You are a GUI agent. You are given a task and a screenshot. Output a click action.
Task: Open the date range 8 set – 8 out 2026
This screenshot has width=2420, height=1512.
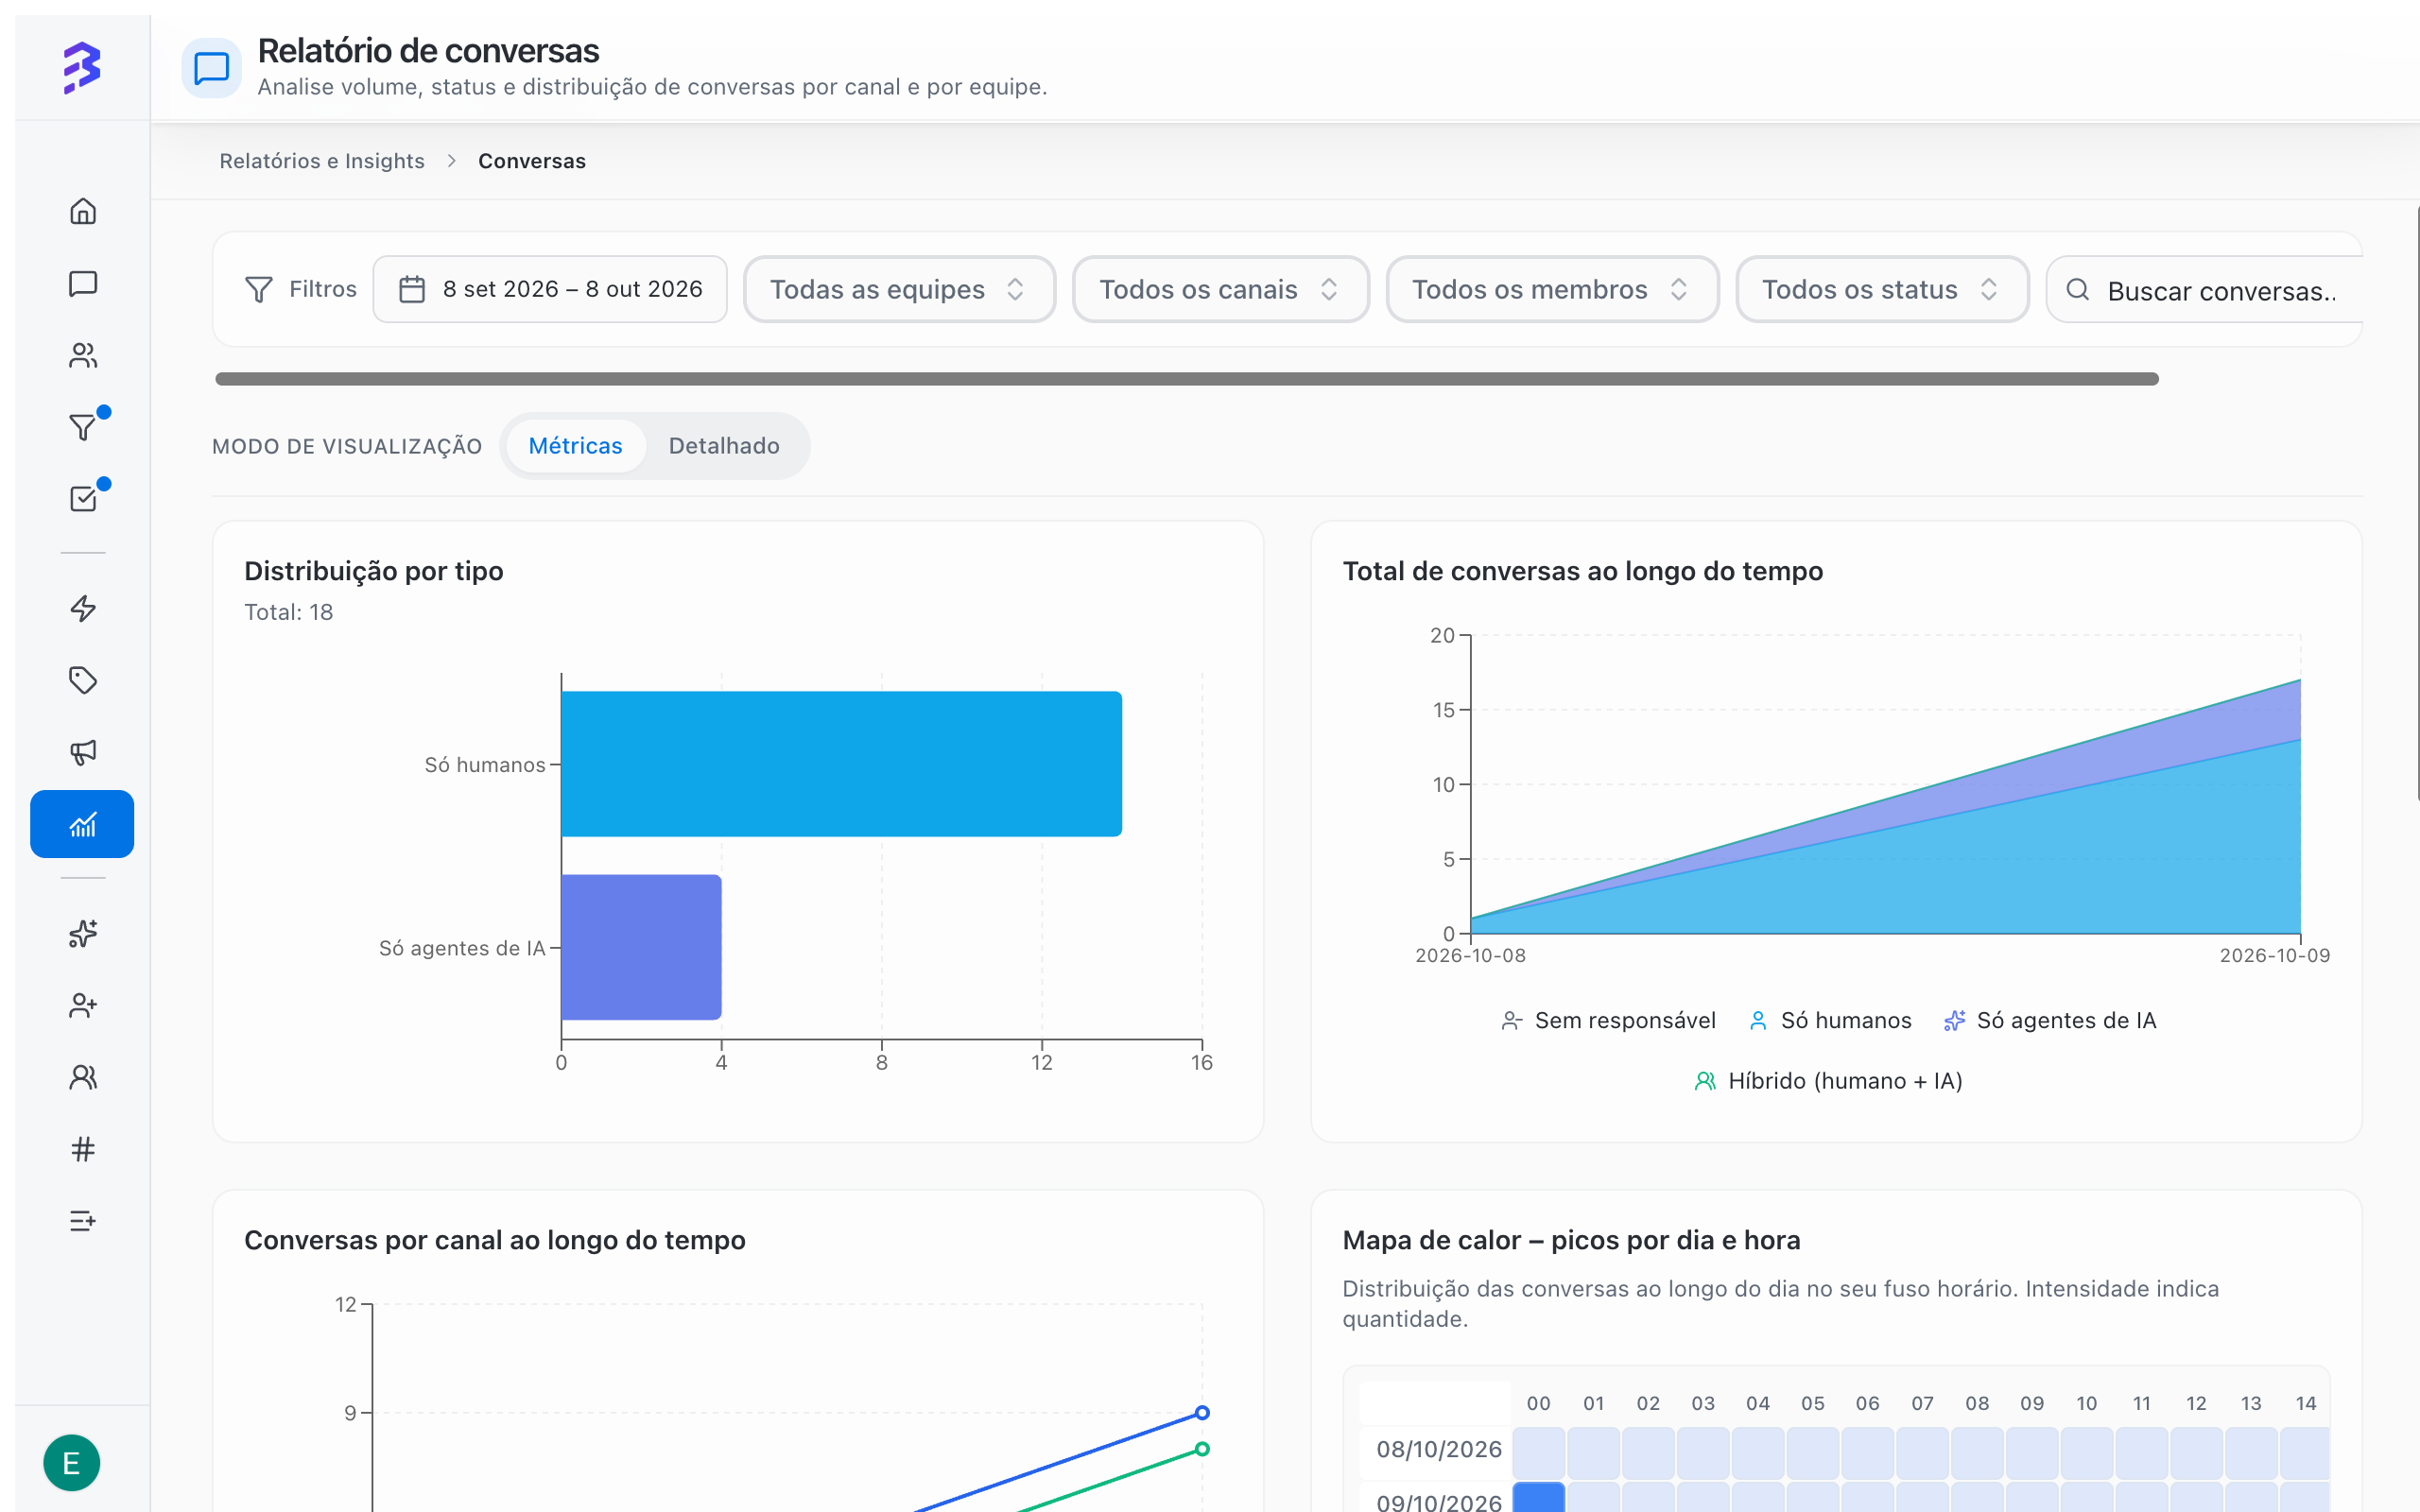[x=550, y=290]
